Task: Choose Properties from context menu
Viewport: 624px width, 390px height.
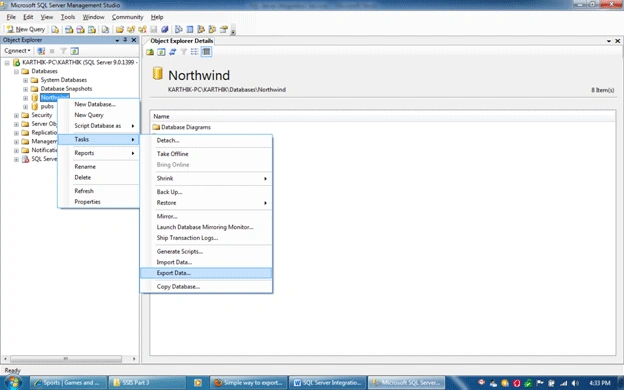Action: tap(98, 202)
